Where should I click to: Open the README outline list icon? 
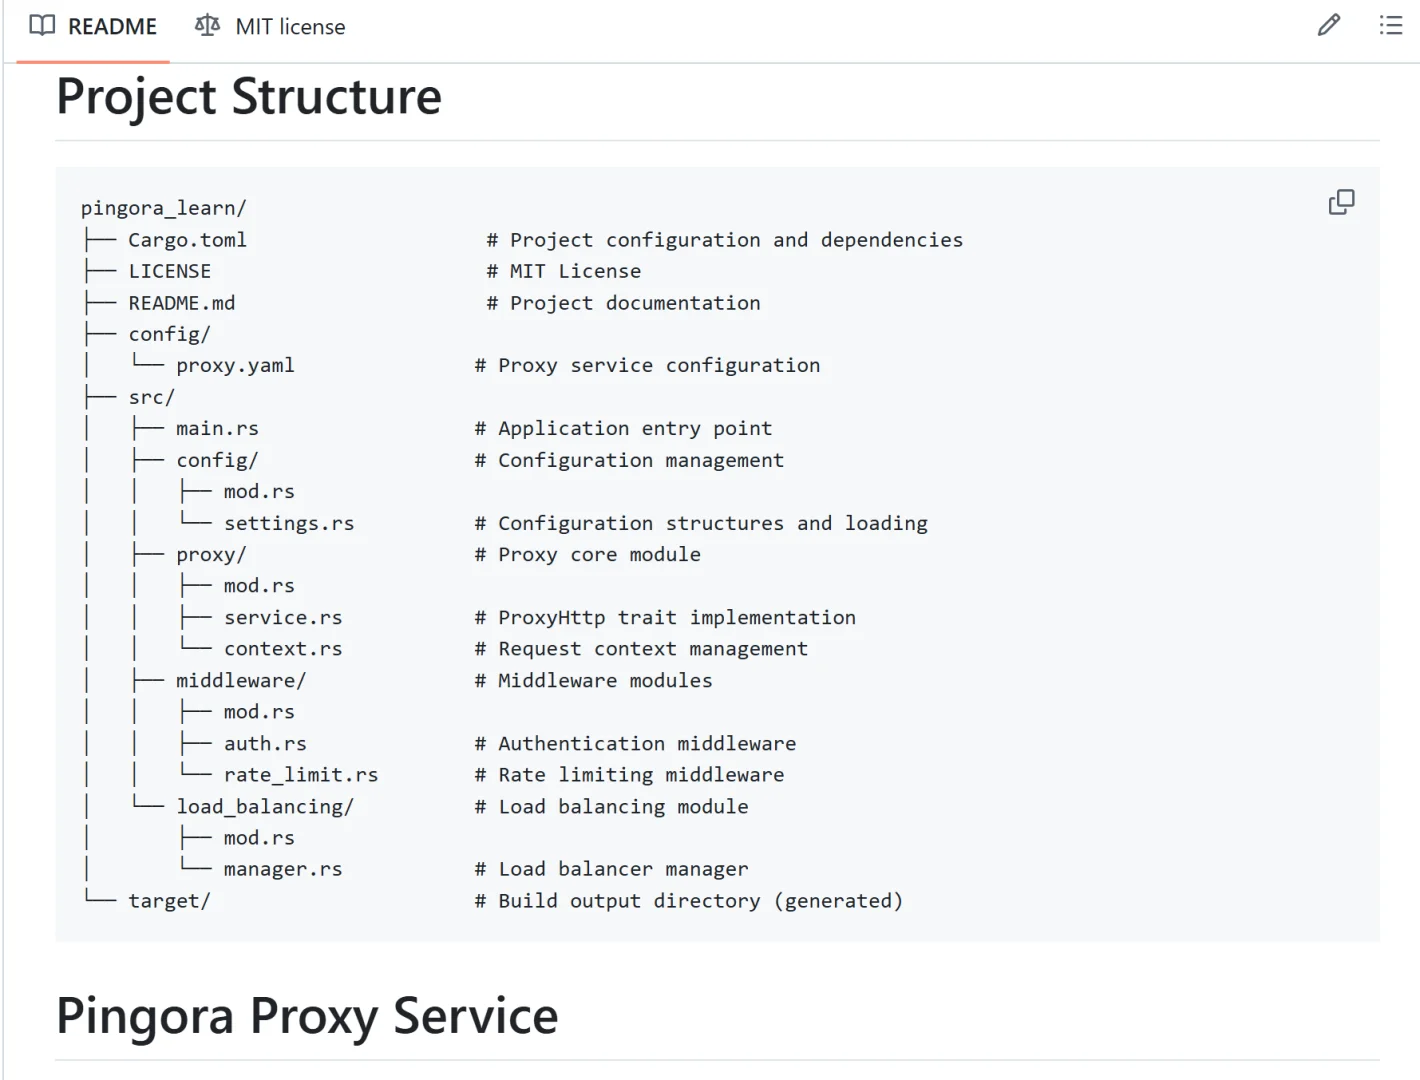click(x=1390, y=26)
